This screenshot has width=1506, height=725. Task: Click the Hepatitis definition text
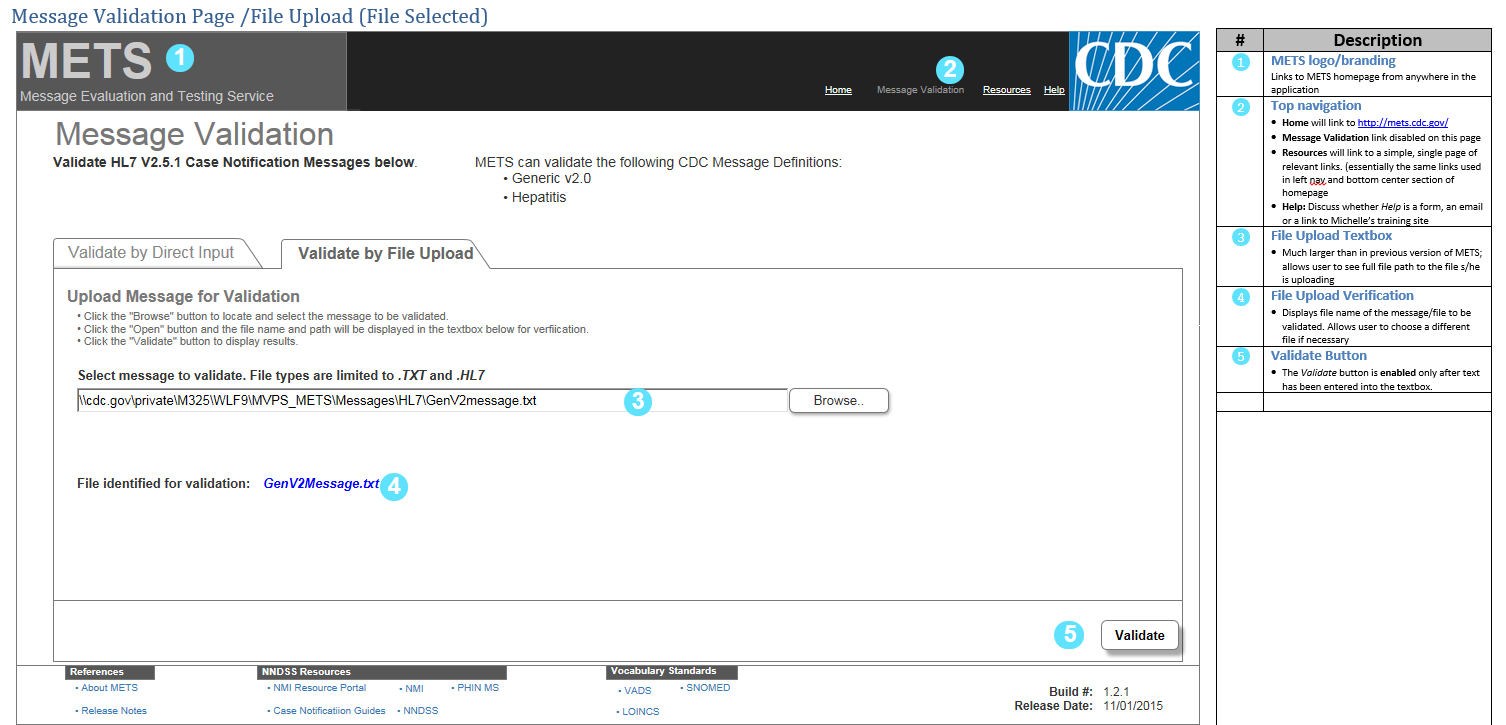click(539, 198)
